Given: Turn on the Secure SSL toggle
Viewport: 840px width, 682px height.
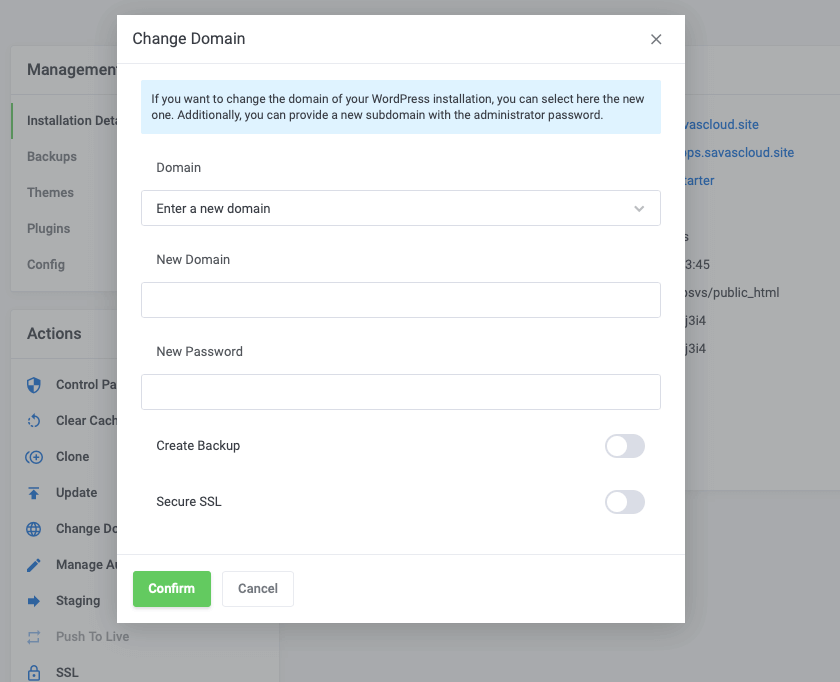Looking at the screenshot, I should [x=625, y=502].
